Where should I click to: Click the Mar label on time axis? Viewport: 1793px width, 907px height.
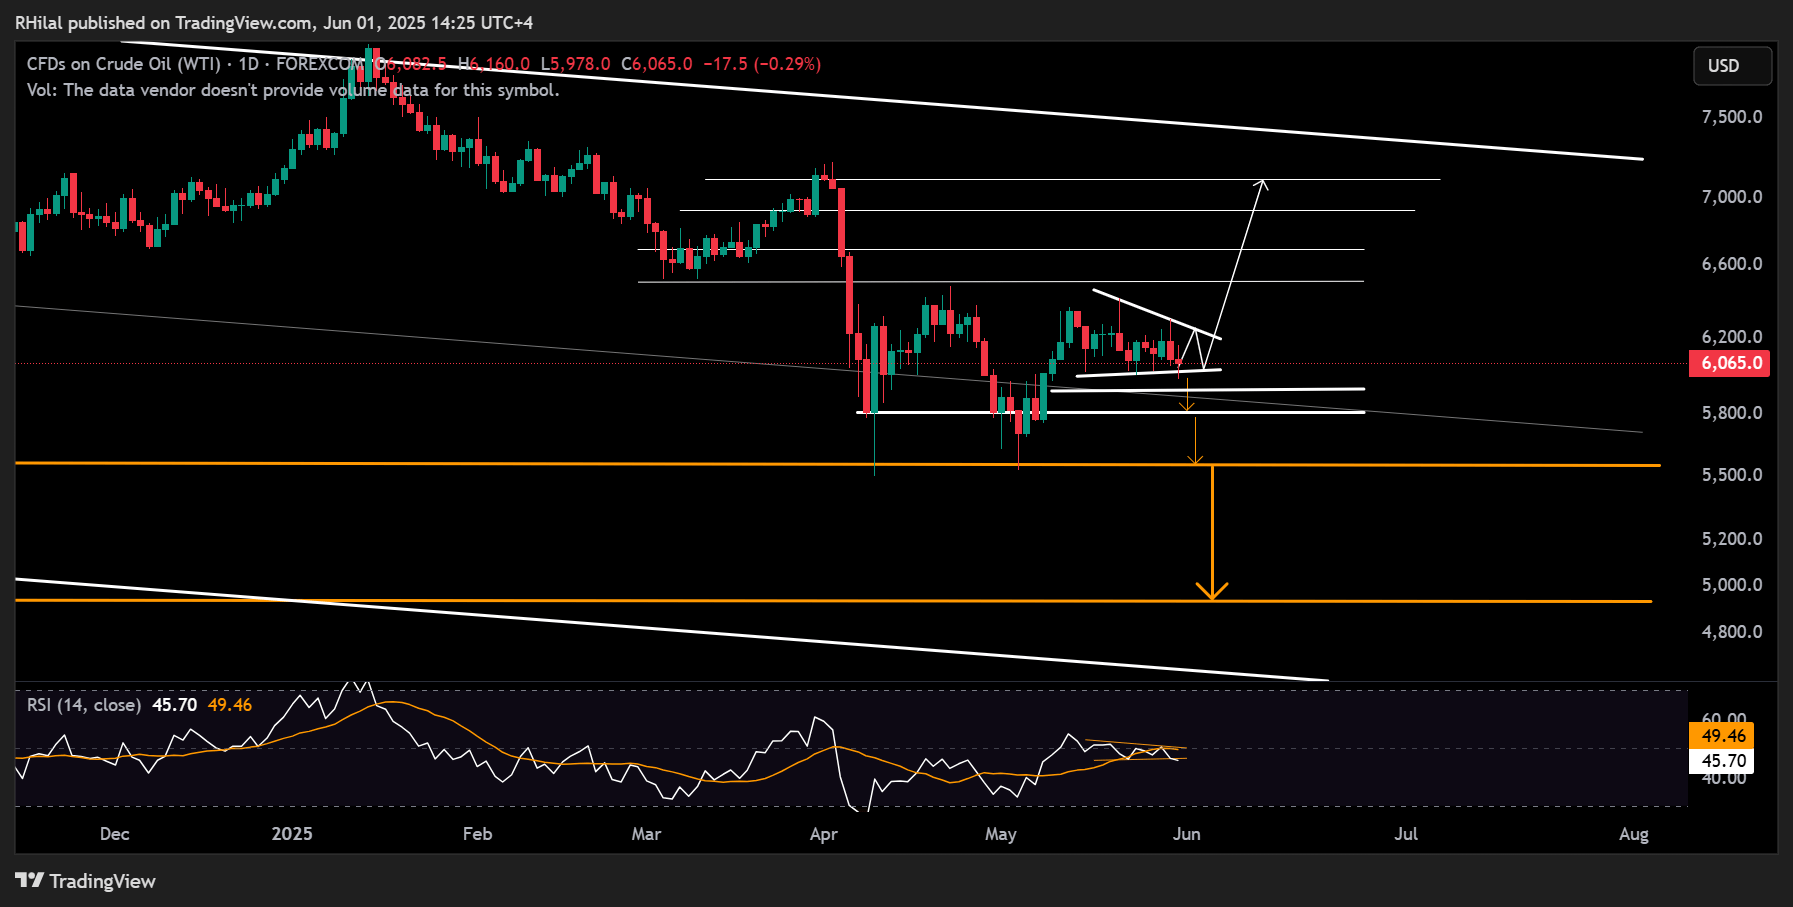pyautogui.click(x=647, y=834)
